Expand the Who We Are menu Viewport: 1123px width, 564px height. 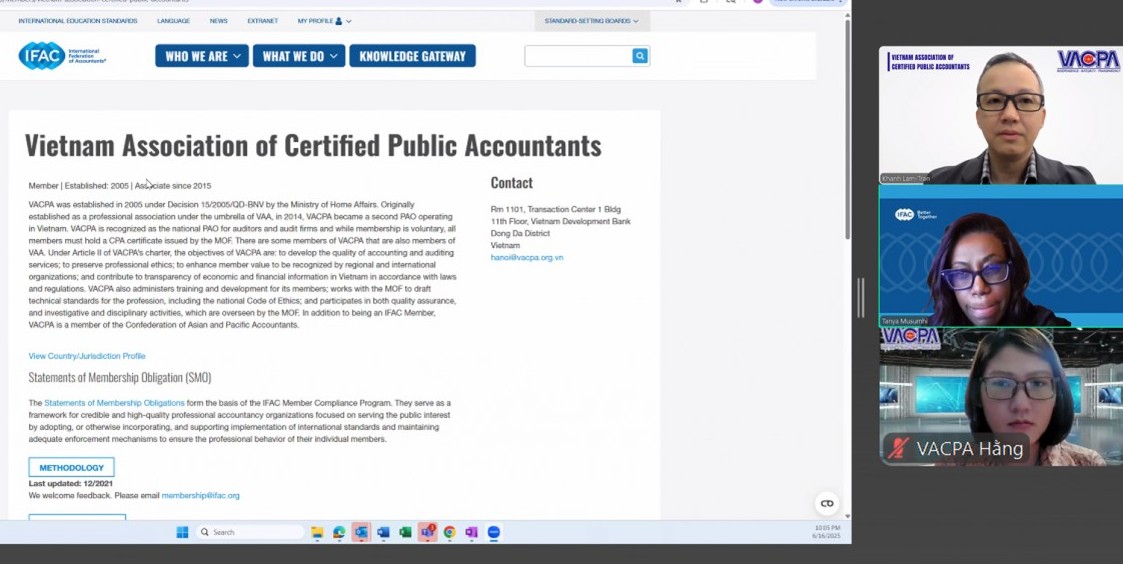click(x=202, y=56)
